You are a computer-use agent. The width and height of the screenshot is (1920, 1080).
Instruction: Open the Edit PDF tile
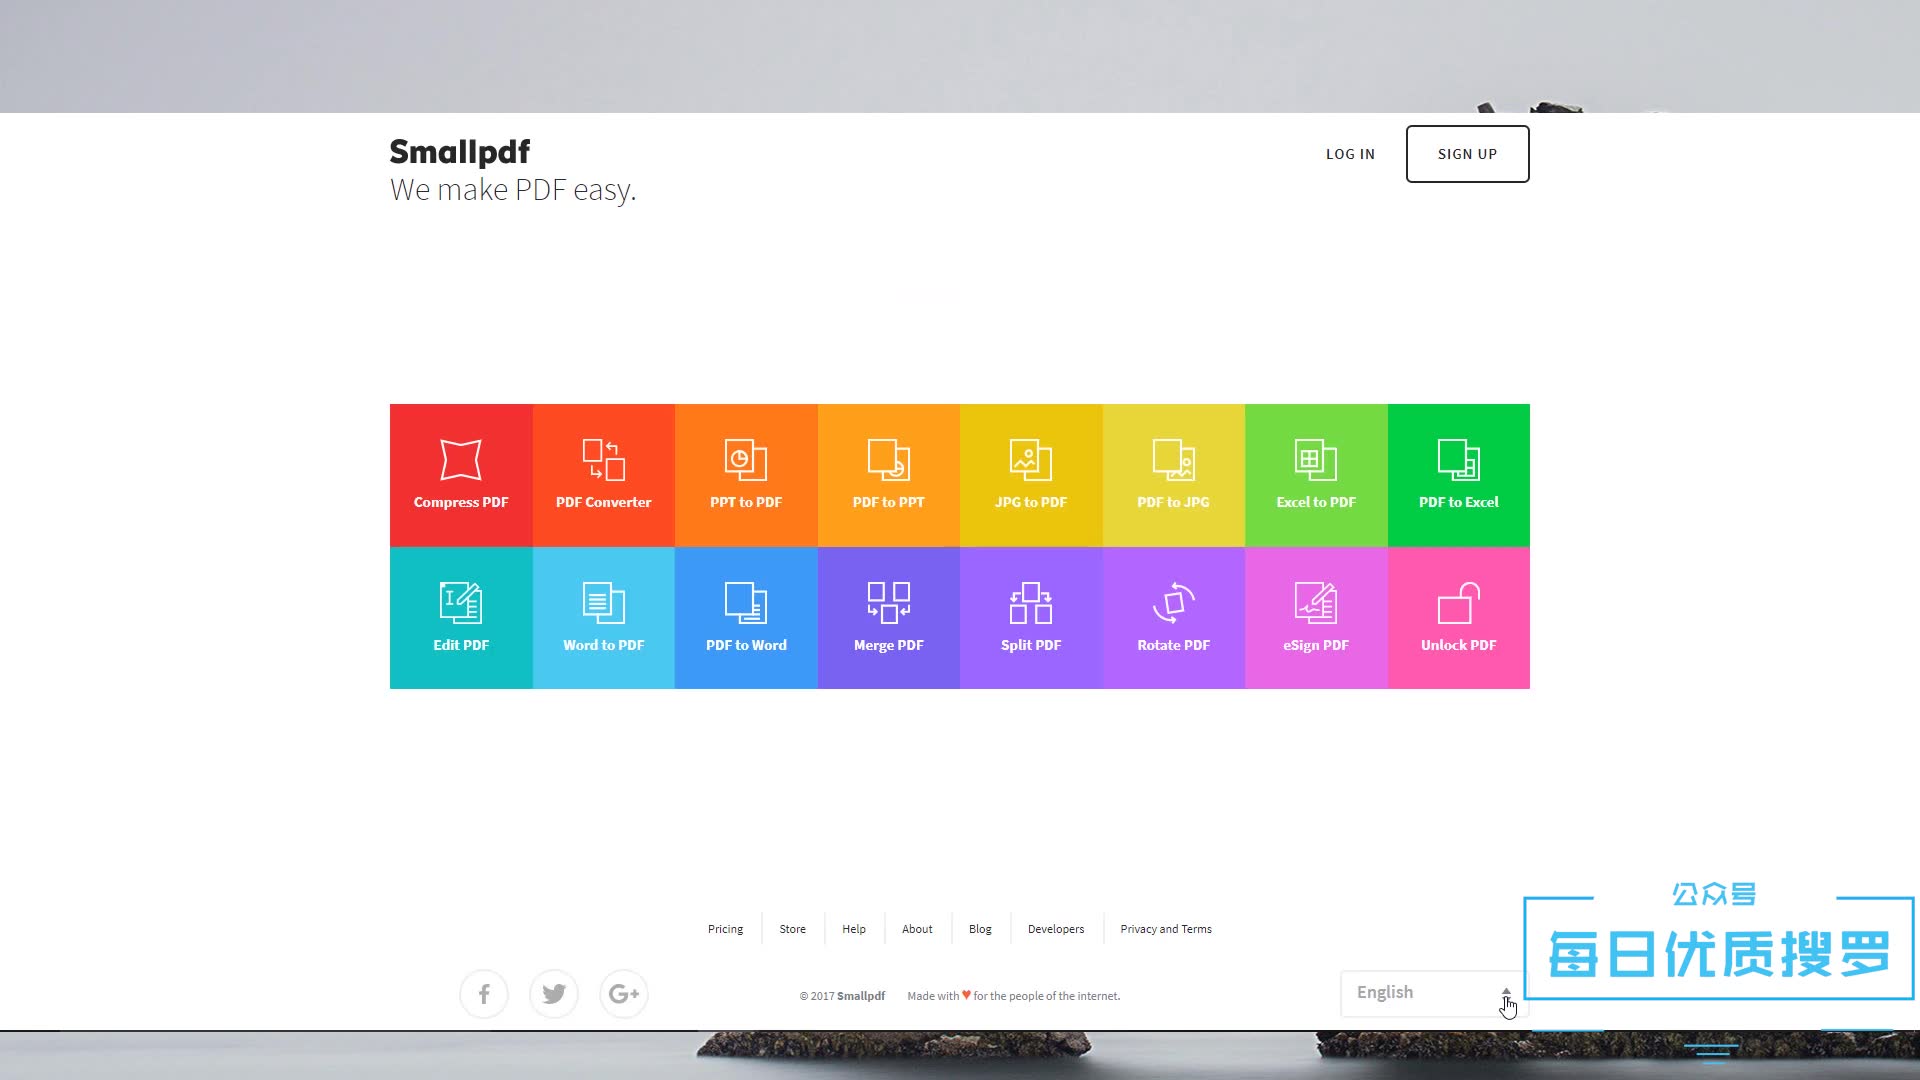[x=461, y=618]
